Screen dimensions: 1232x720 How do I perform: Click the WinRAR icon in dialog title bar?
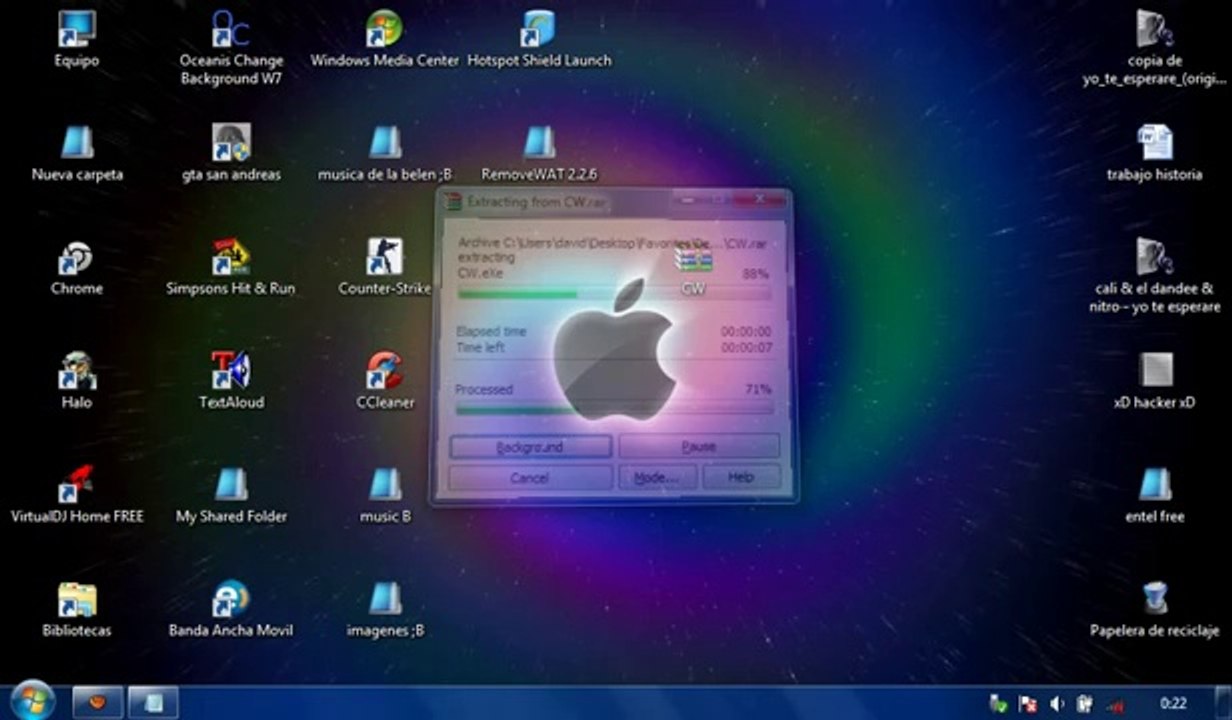tap(452, 201)
